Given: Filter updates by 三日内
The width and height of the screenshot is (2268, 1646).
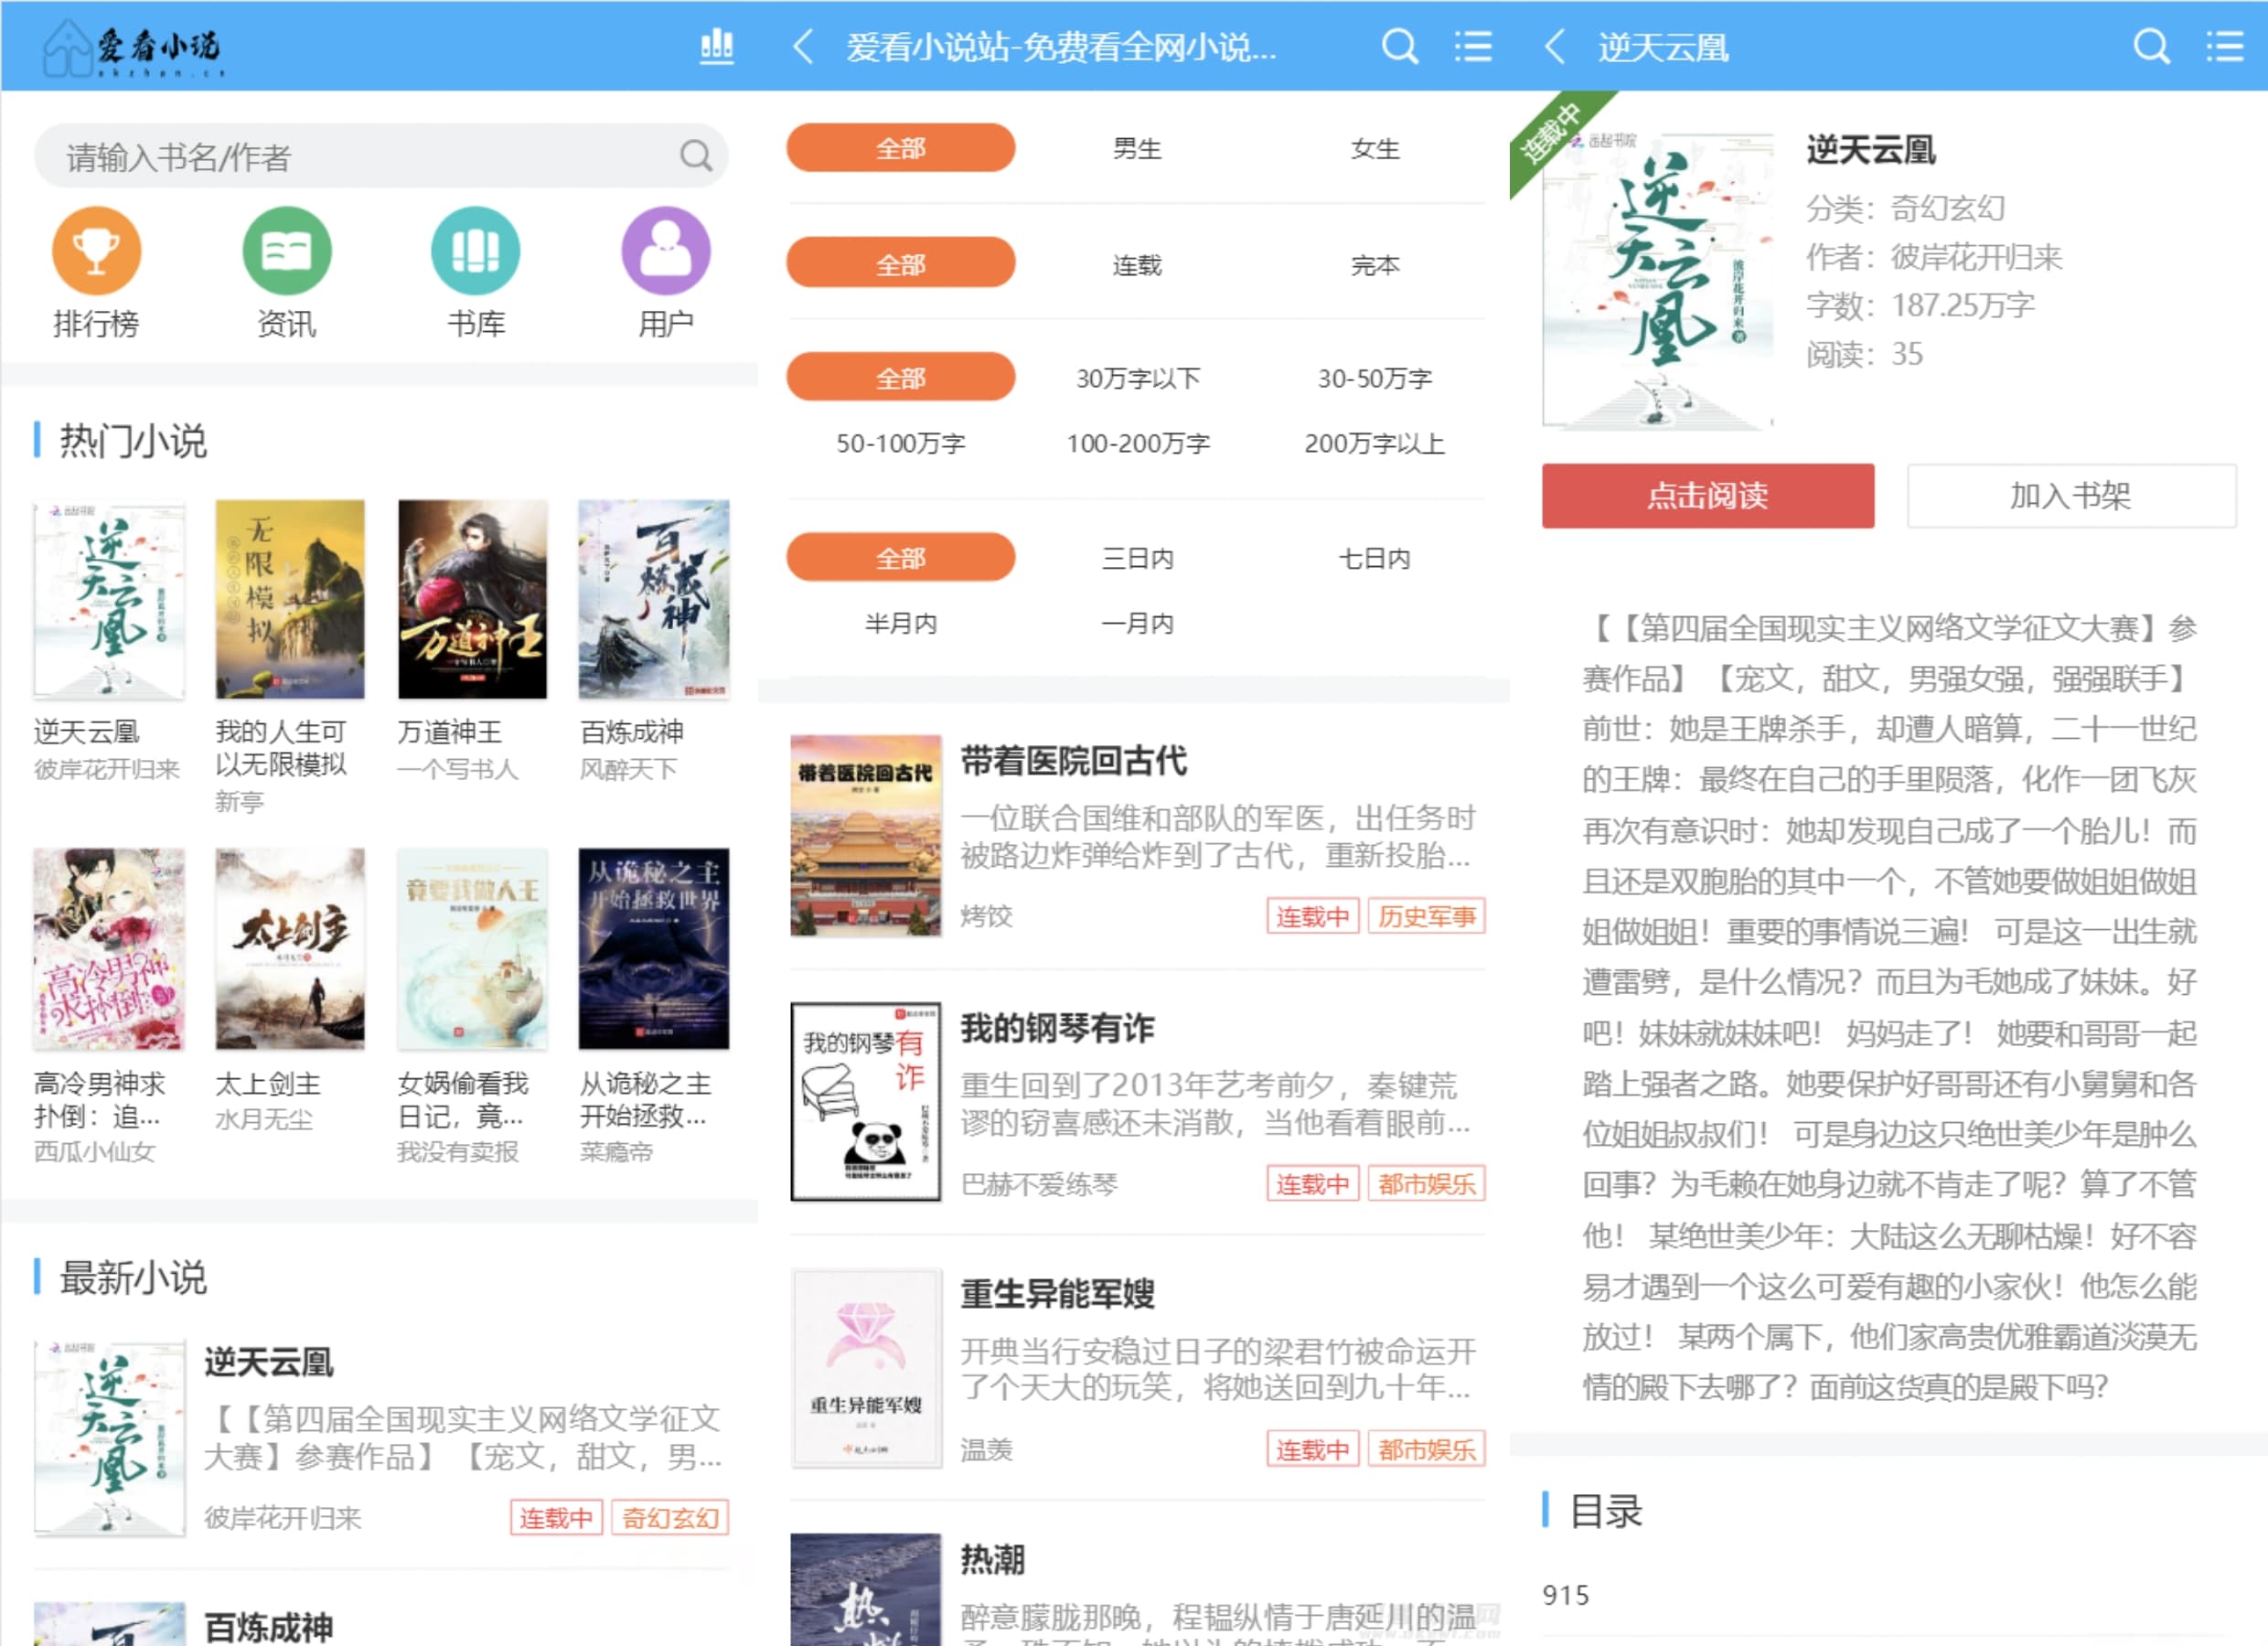Looking at the screenshot, I should click(x=1137, y=558).
